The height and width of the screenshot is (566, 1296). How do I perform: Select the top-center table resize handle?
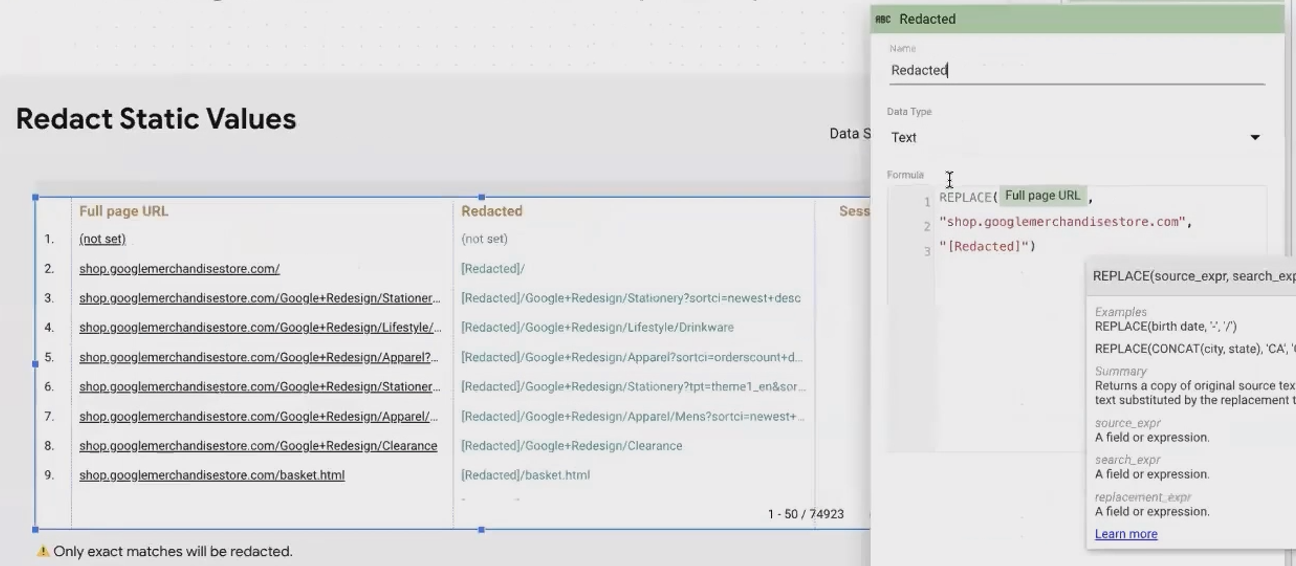[x=481, y=197]
